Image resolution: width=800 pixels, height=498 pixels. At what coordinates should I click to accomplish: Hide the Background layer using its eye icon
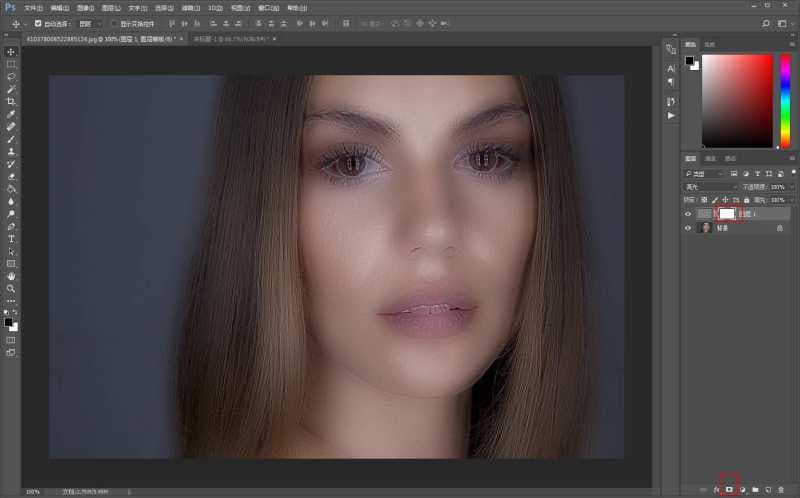point(687,228)
